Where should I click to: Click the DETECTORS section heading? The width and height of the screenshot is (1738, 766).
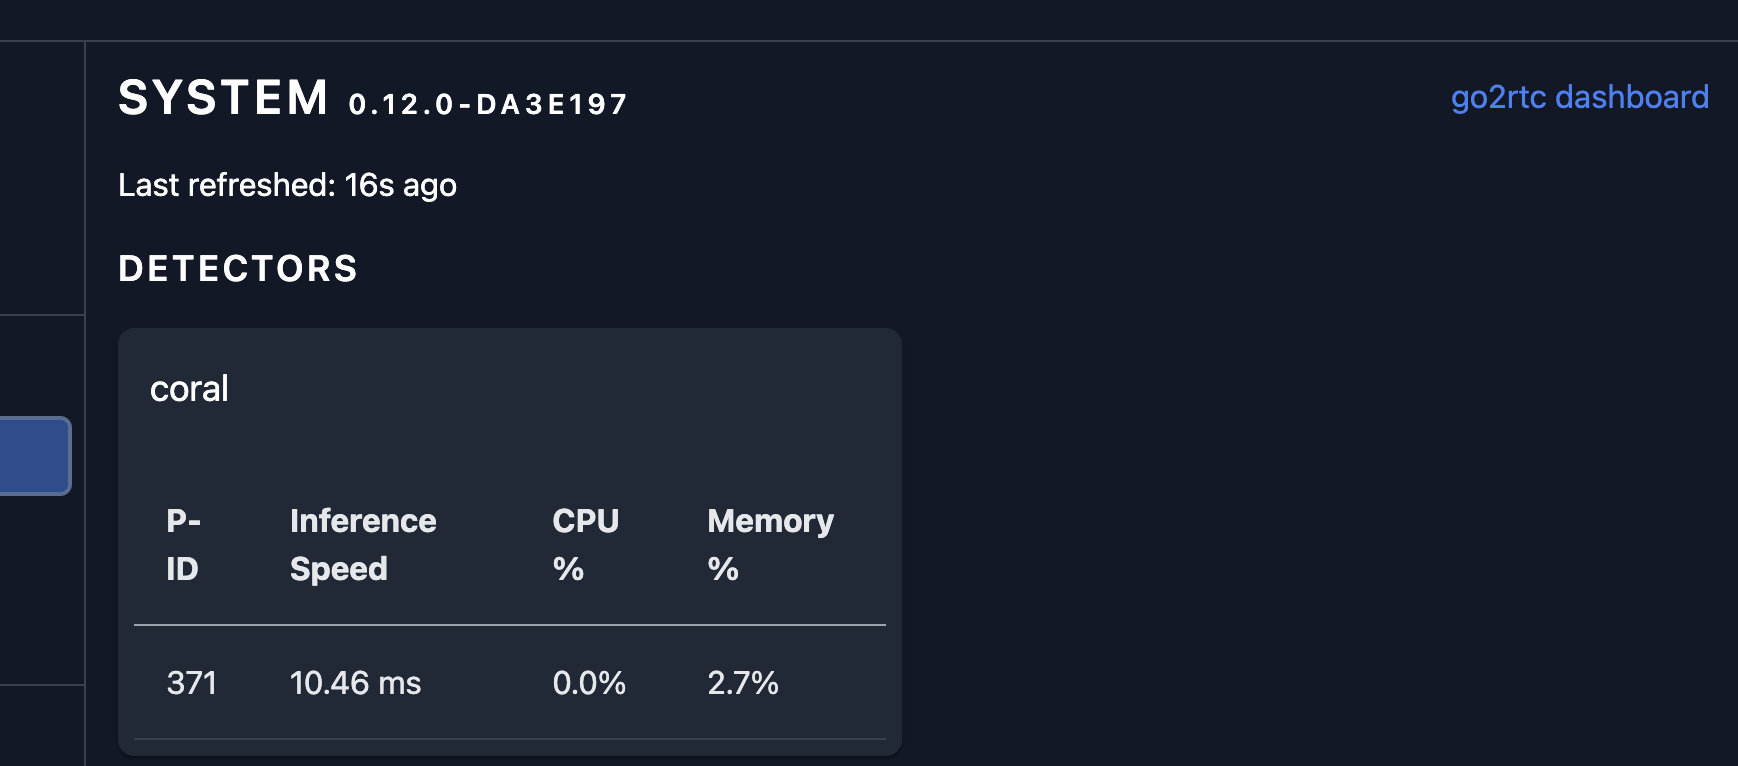238,268
